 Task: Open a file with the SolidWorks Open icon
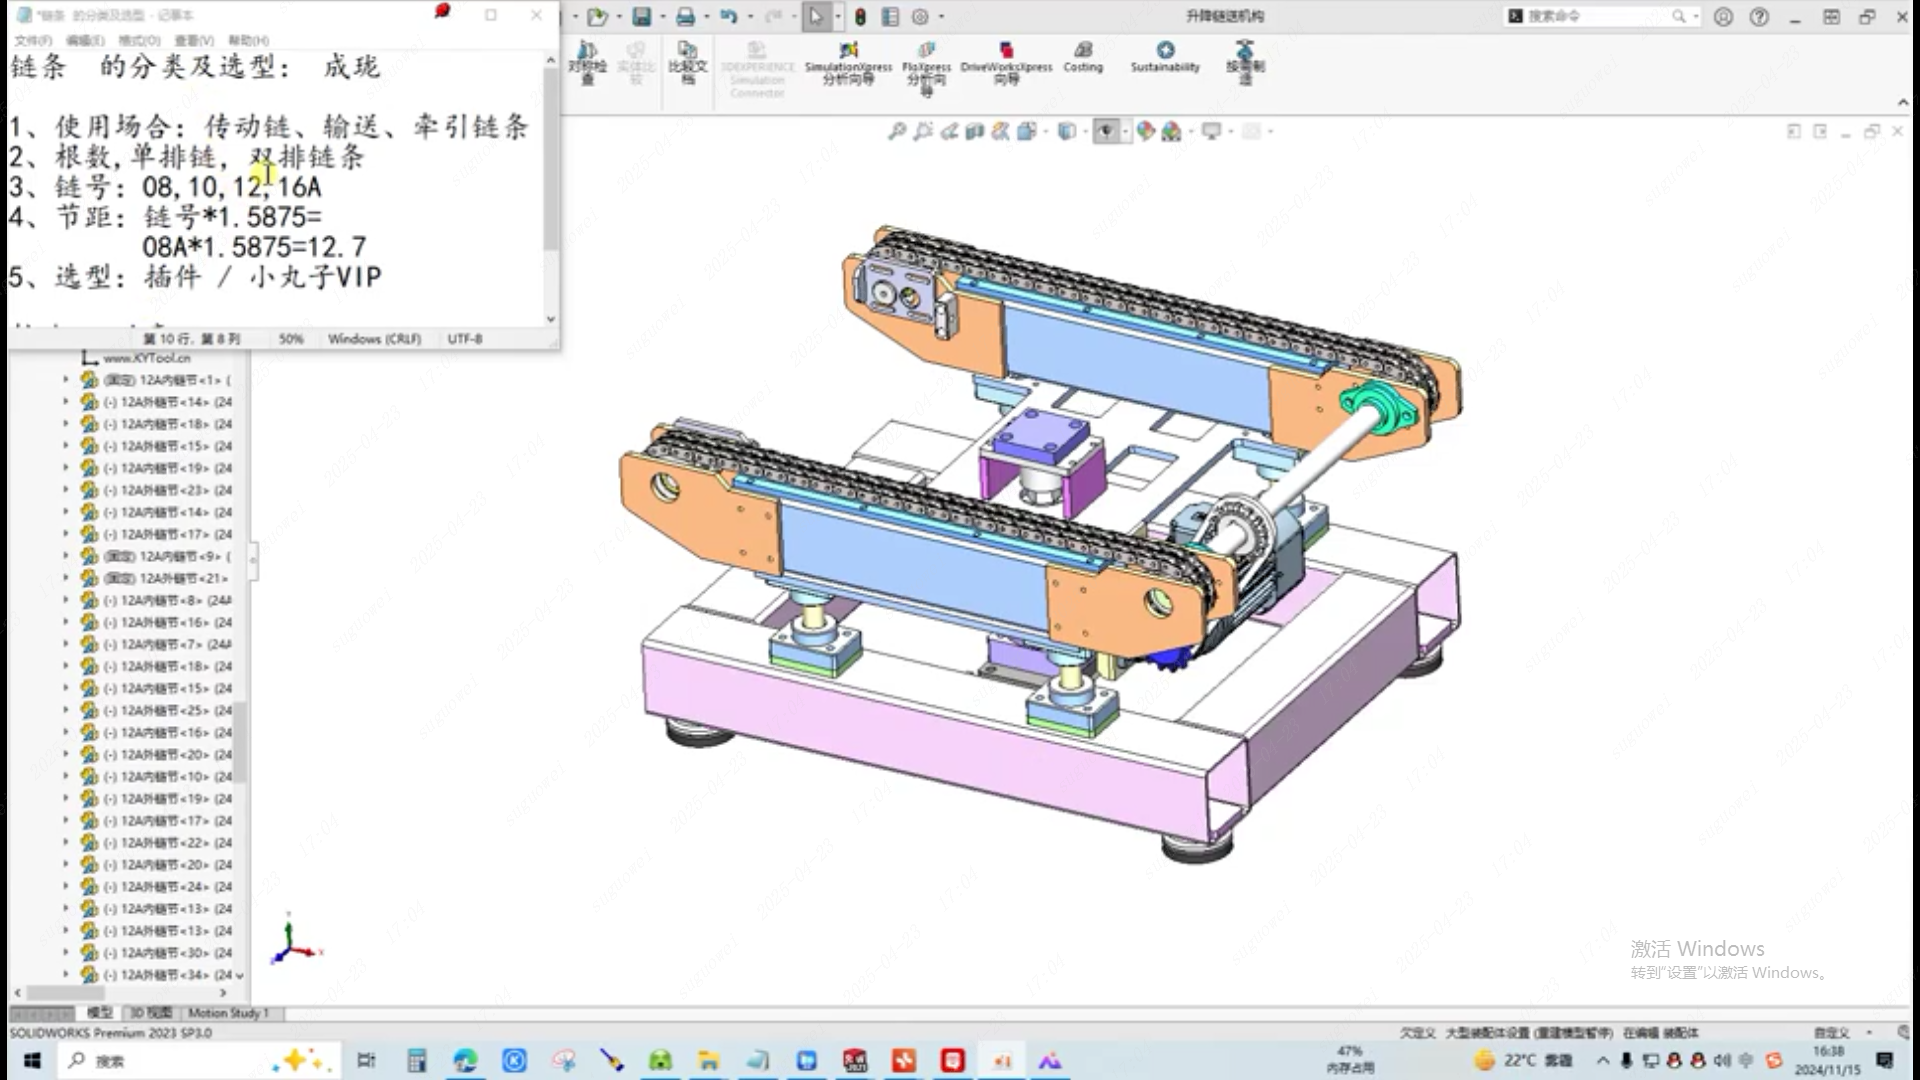597,17
